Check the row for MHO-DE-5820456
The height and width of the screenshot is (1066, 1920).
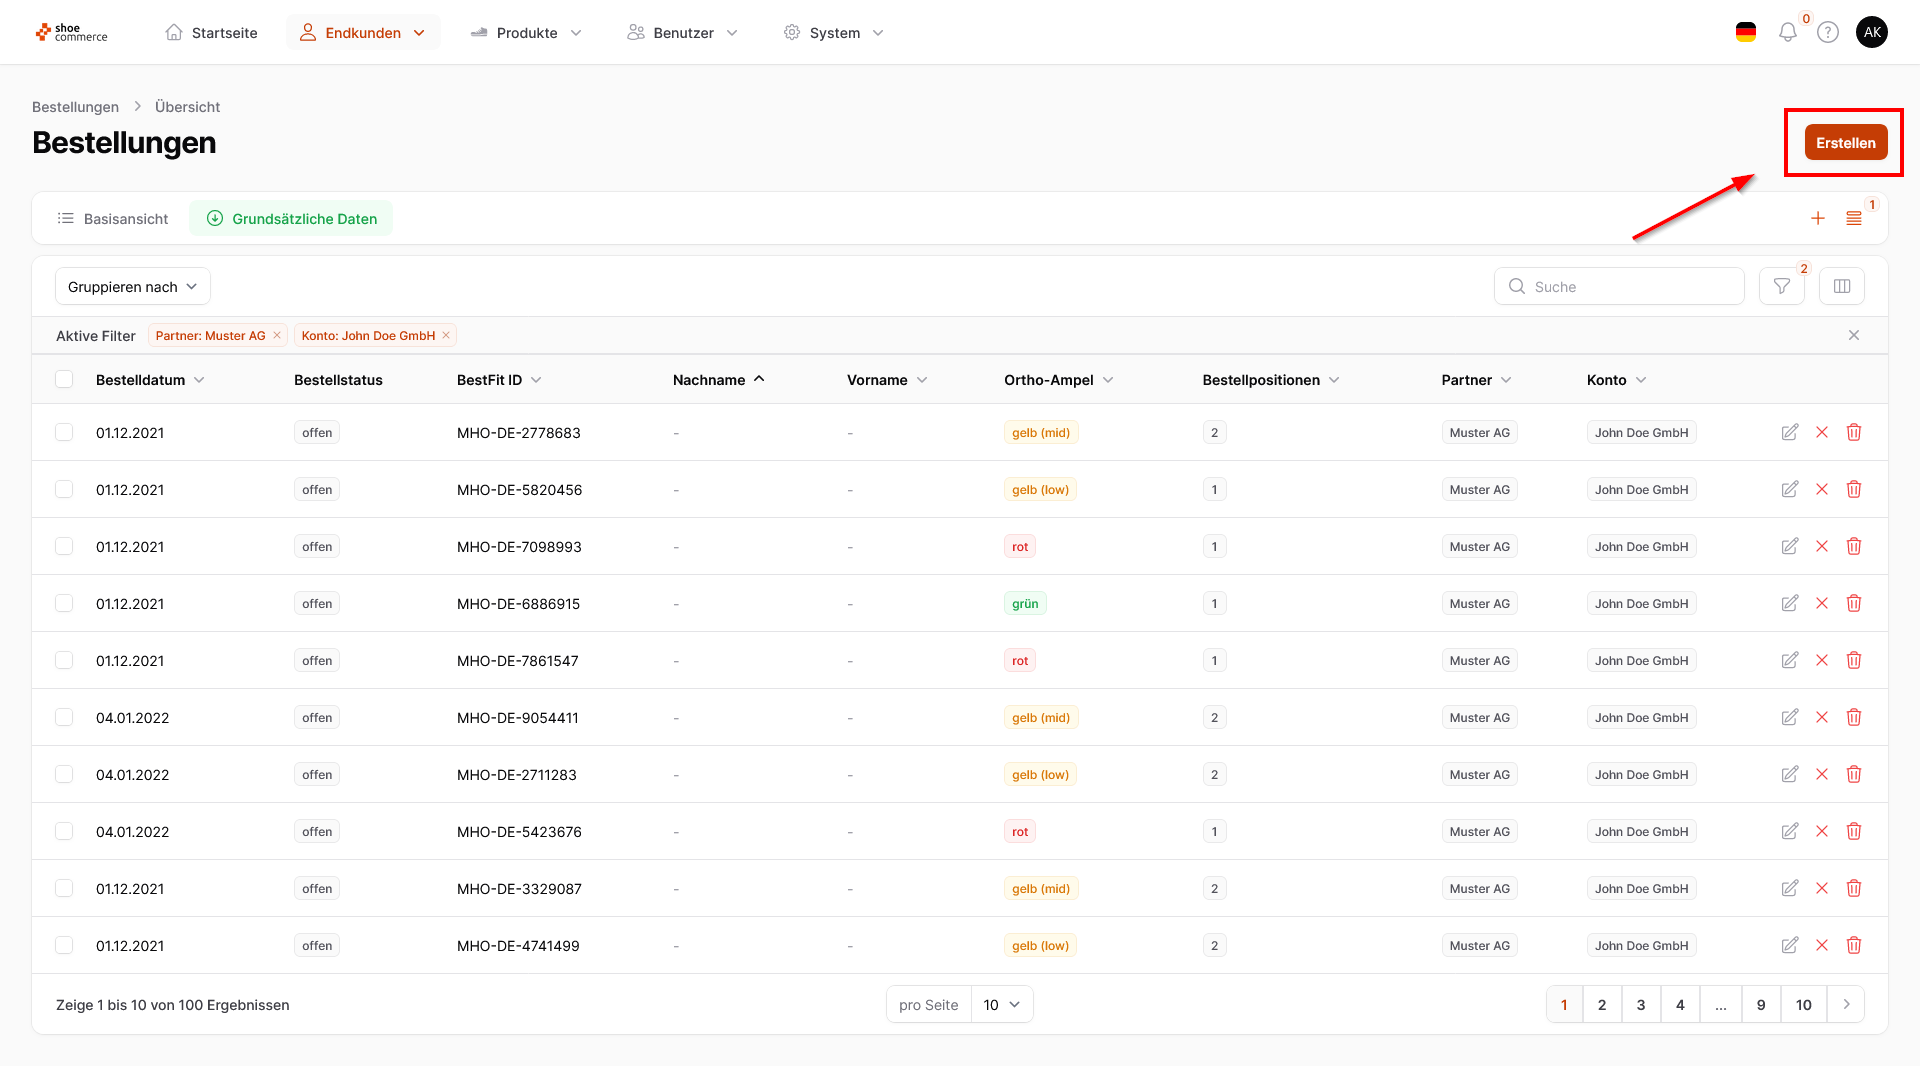[x=64, y=490]
